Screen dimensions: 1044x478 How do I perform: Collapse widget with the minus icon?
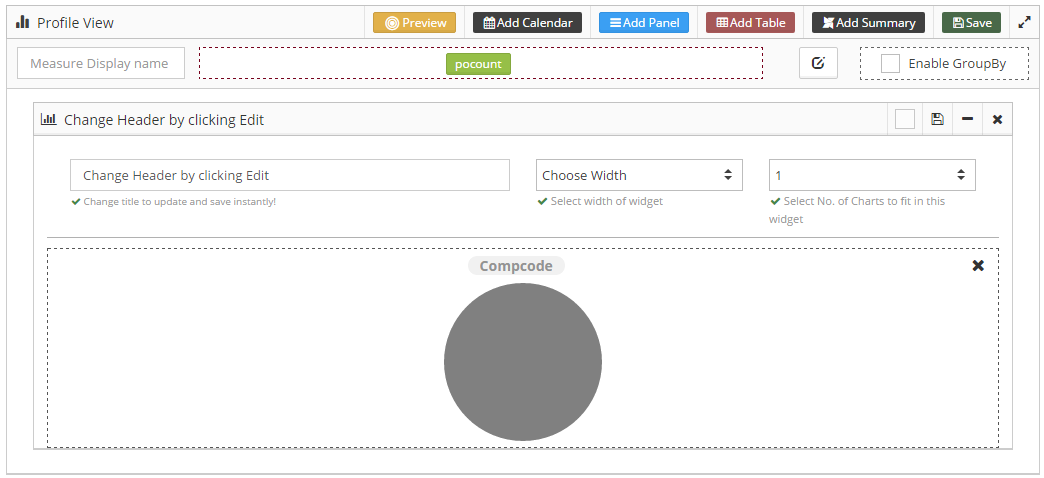[x=967, y=119]
